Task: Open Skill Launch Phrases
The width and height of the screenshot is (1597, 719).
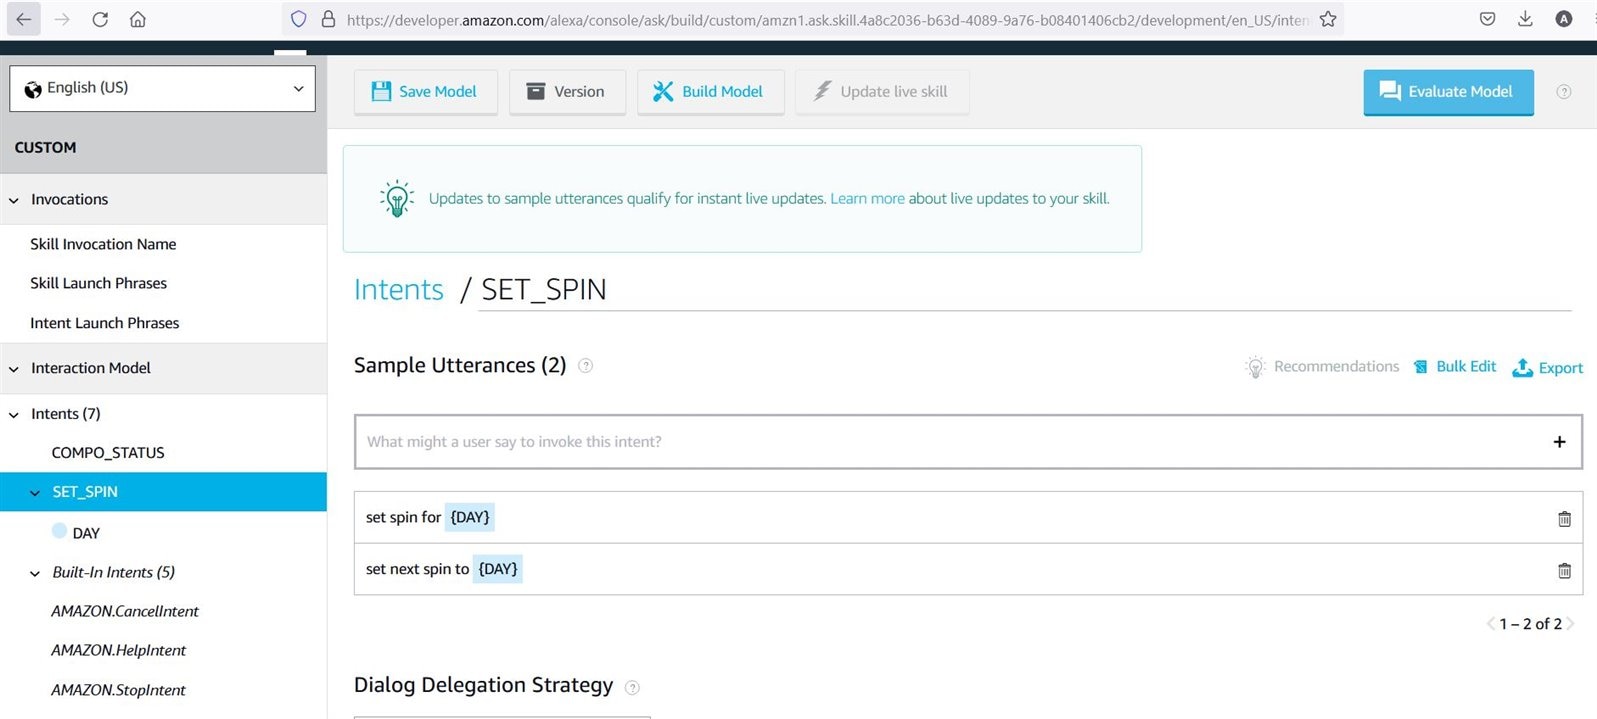Action: coord(98,283)
